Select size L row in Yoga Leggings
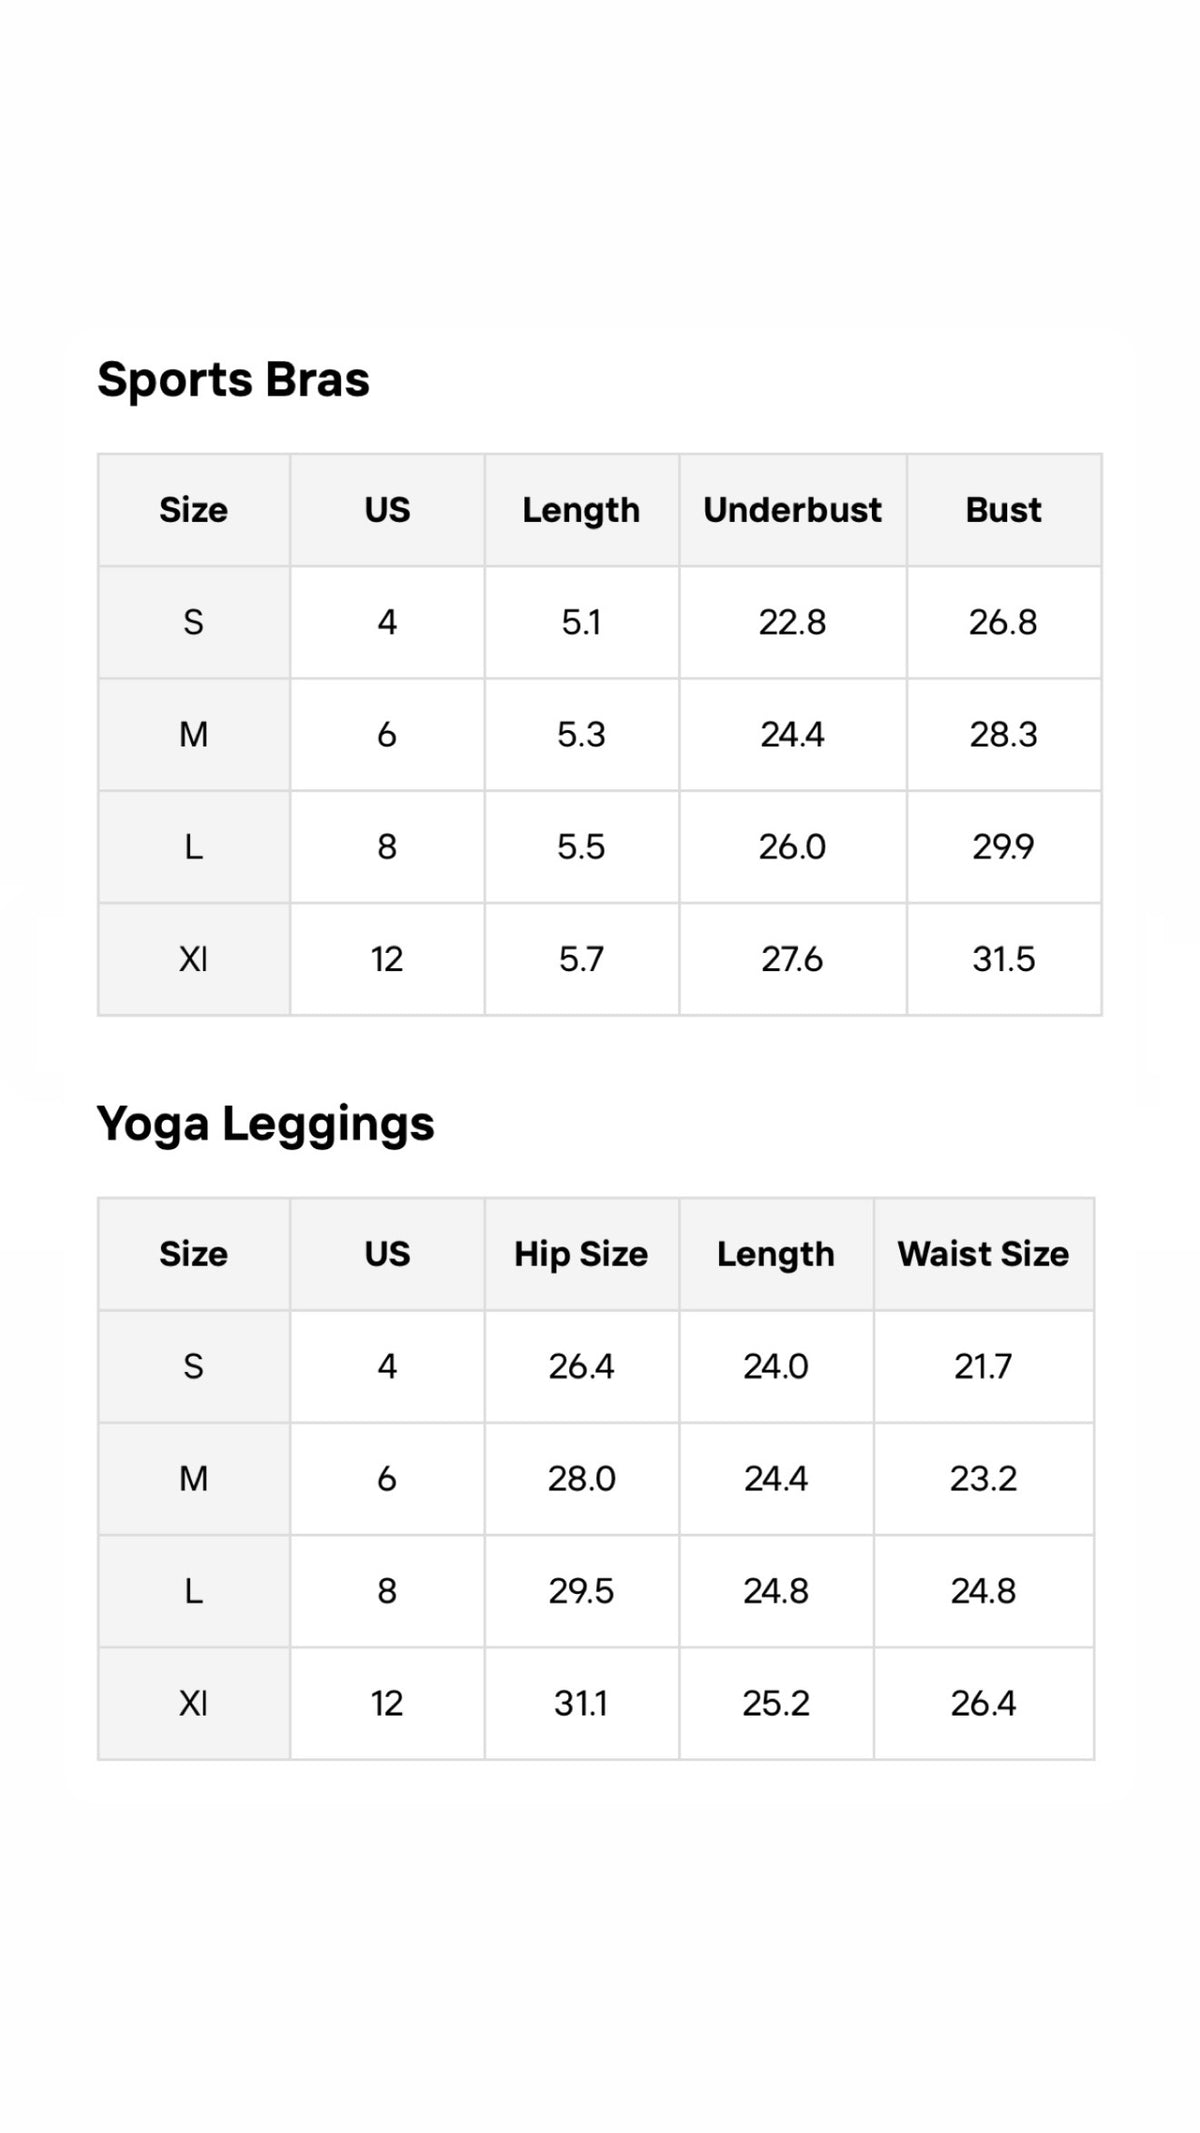 click(596, 1591)
